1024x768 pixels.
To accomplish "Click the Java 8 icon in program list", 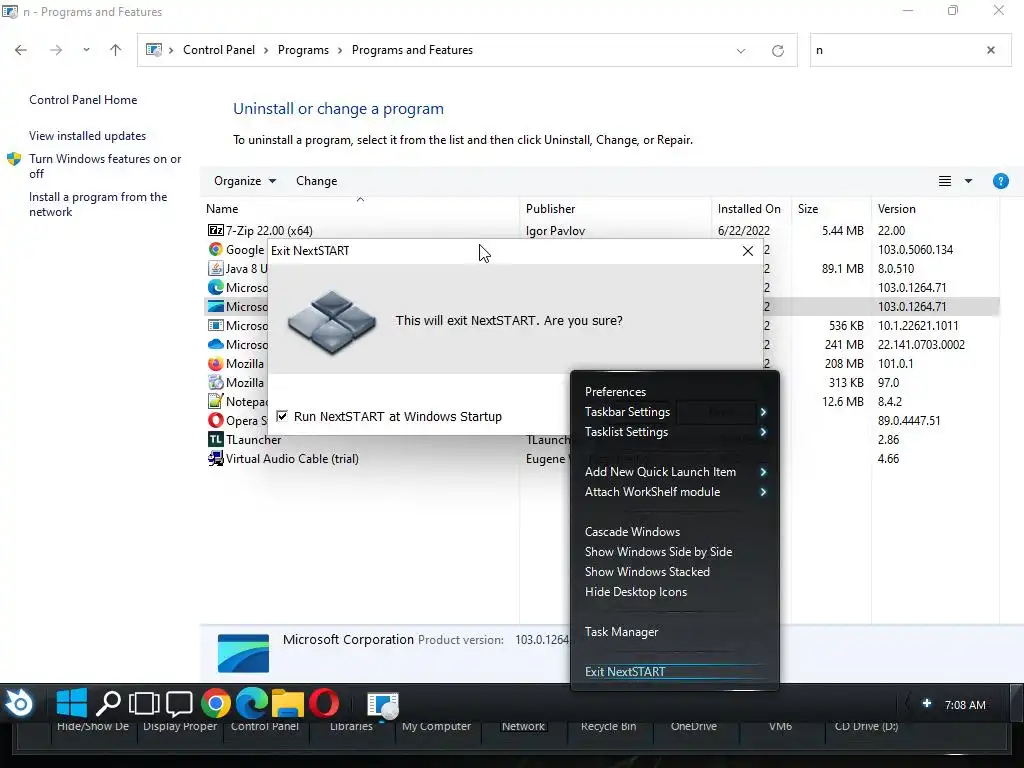I will point(216,268).
